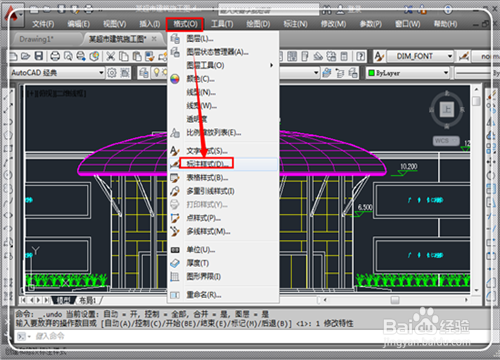This screenshot has height=360, width=500.
Task: Click the Match Properties brush icon
Action: point(150,56)
